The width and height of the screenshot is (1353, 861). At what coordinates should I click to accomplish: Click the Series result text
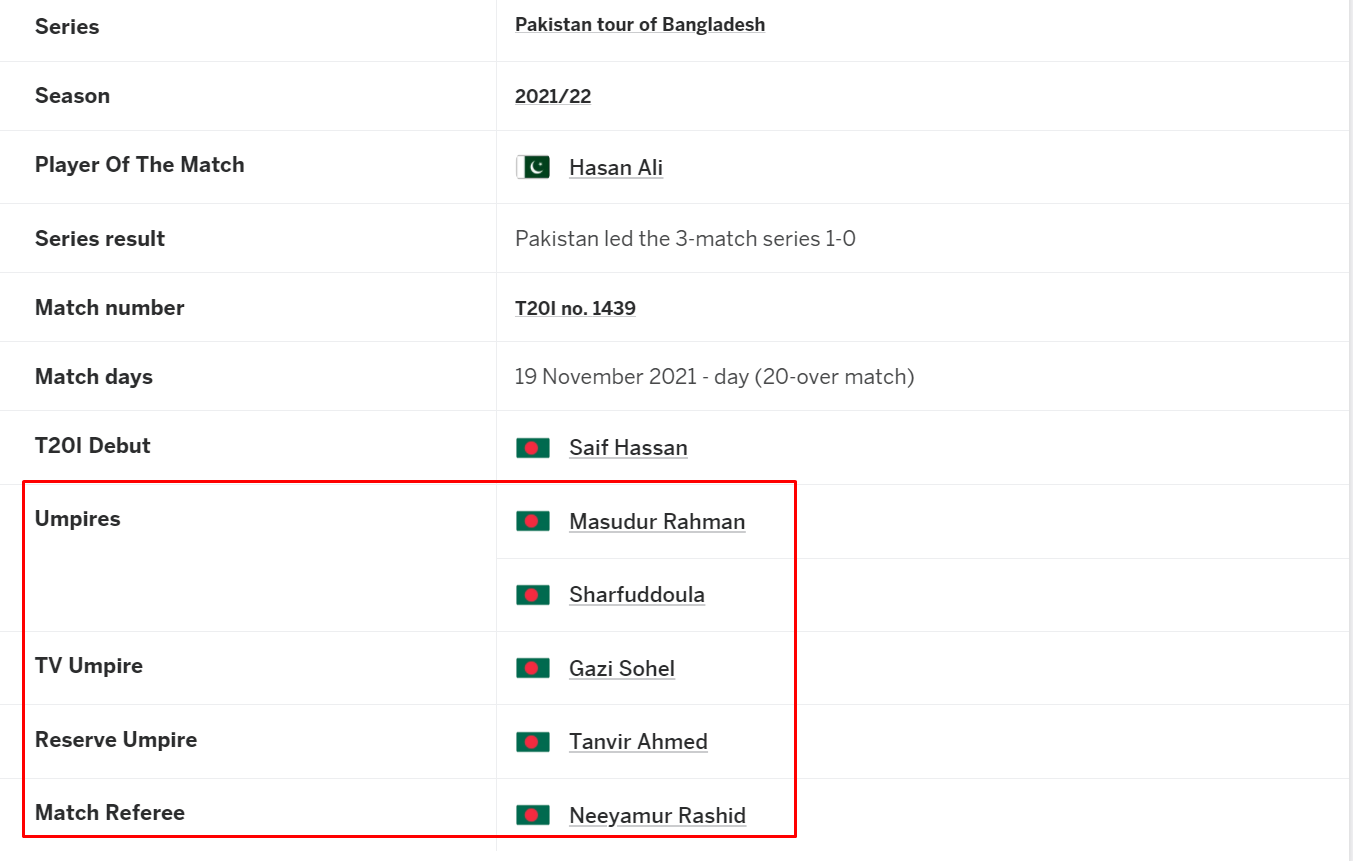(685, 238)
